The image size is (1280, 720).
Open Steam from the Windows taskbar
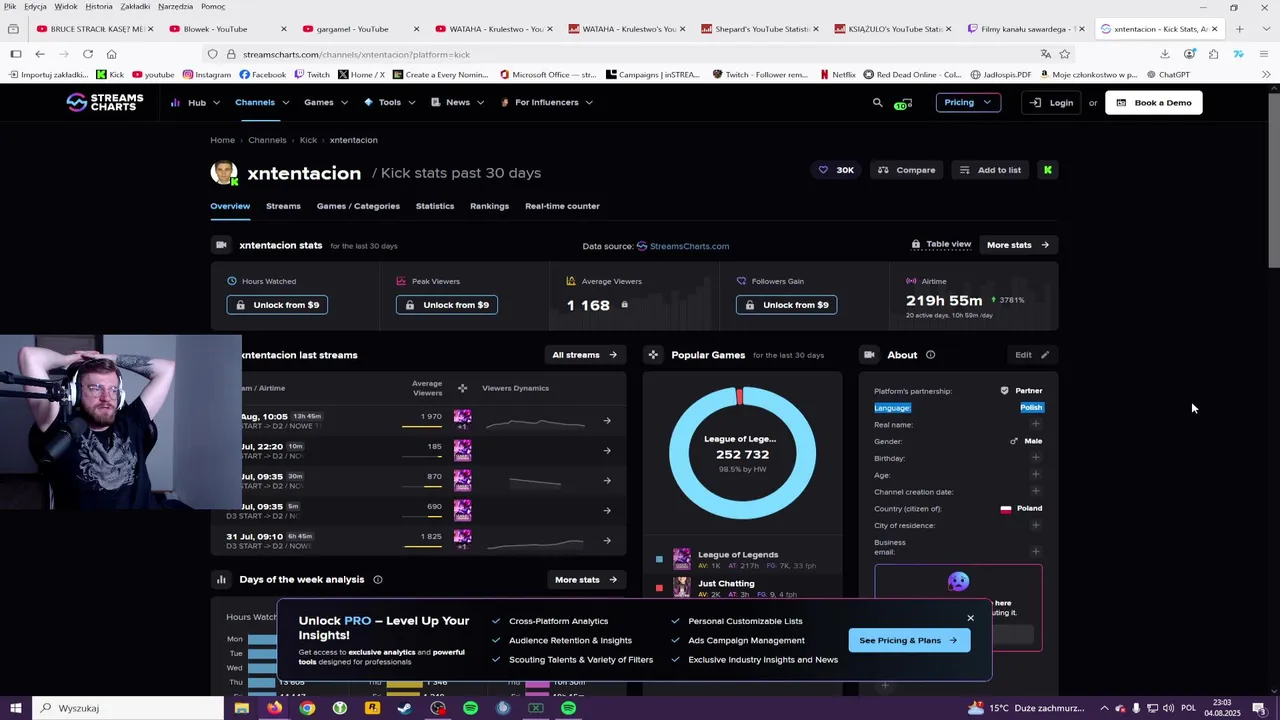[x=405, y=708]
